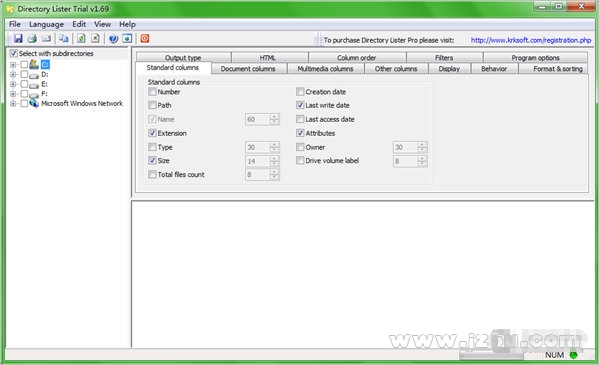Click the C: drive icon in tree
This screenshot has height=365, width=599.
[x=34, y=64]
